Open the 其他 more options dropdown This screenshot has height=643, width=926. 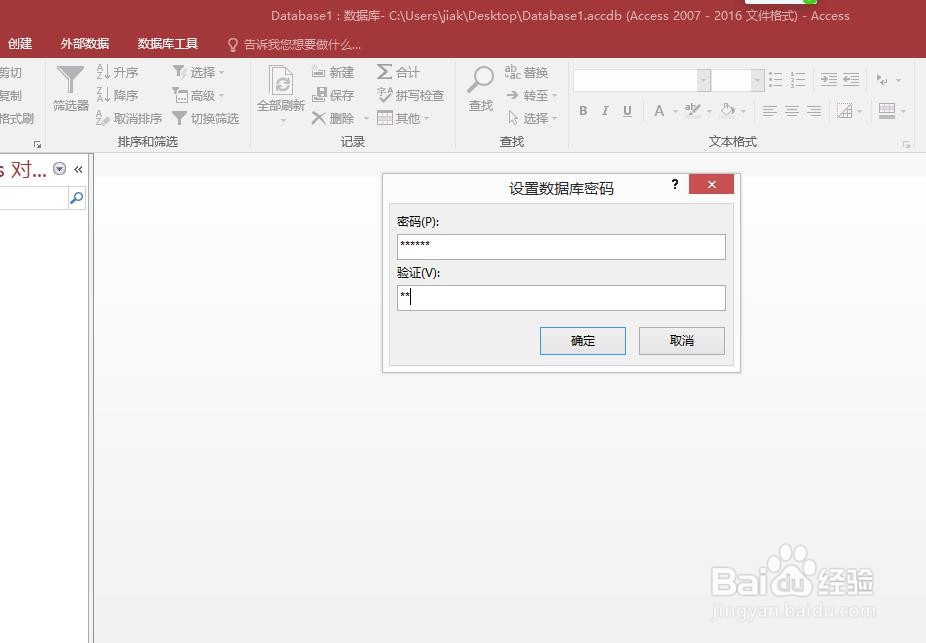pyautogui.click(x=403, y=118)
